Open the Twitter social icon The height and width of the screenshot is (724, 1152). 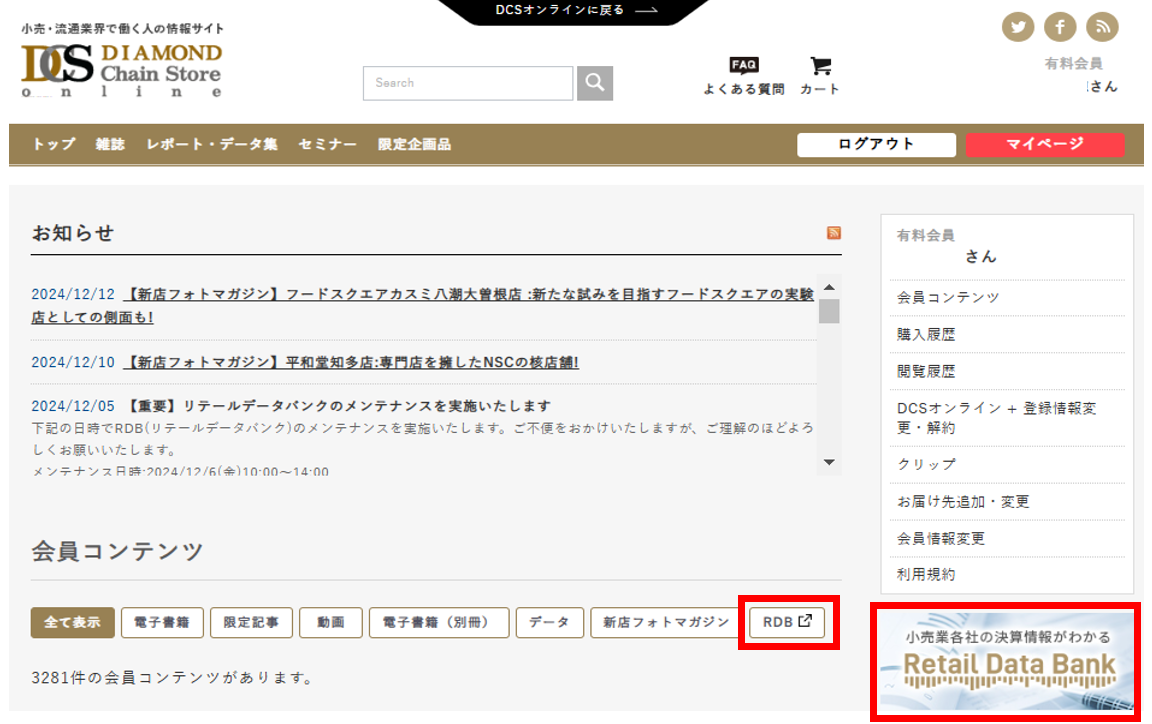click(x=1018, y=27)
